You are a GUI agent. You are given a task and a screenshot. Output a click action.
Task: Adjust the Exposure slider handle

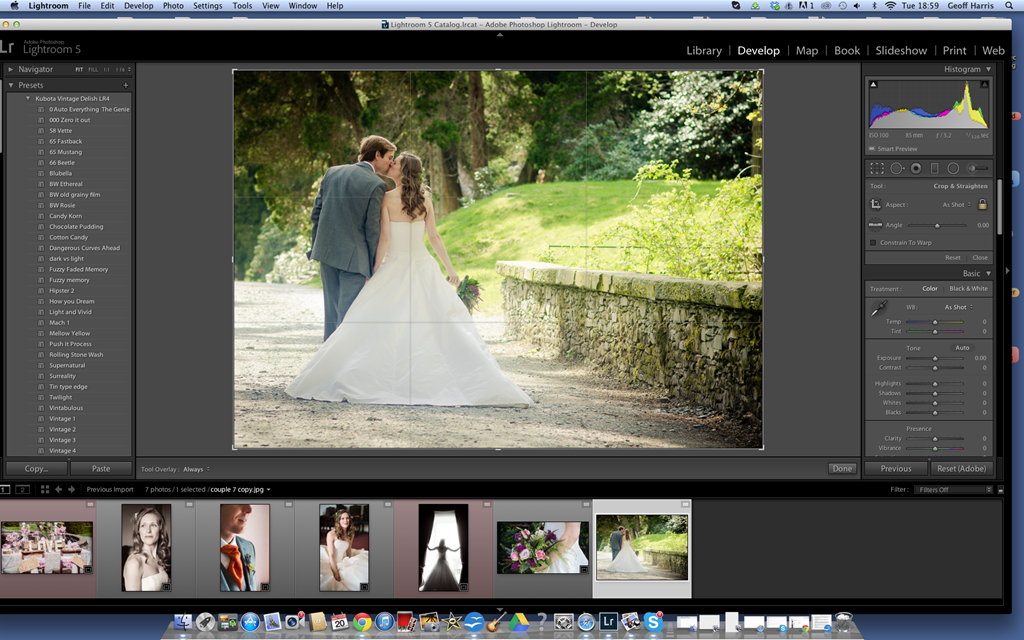coord(935,358)
